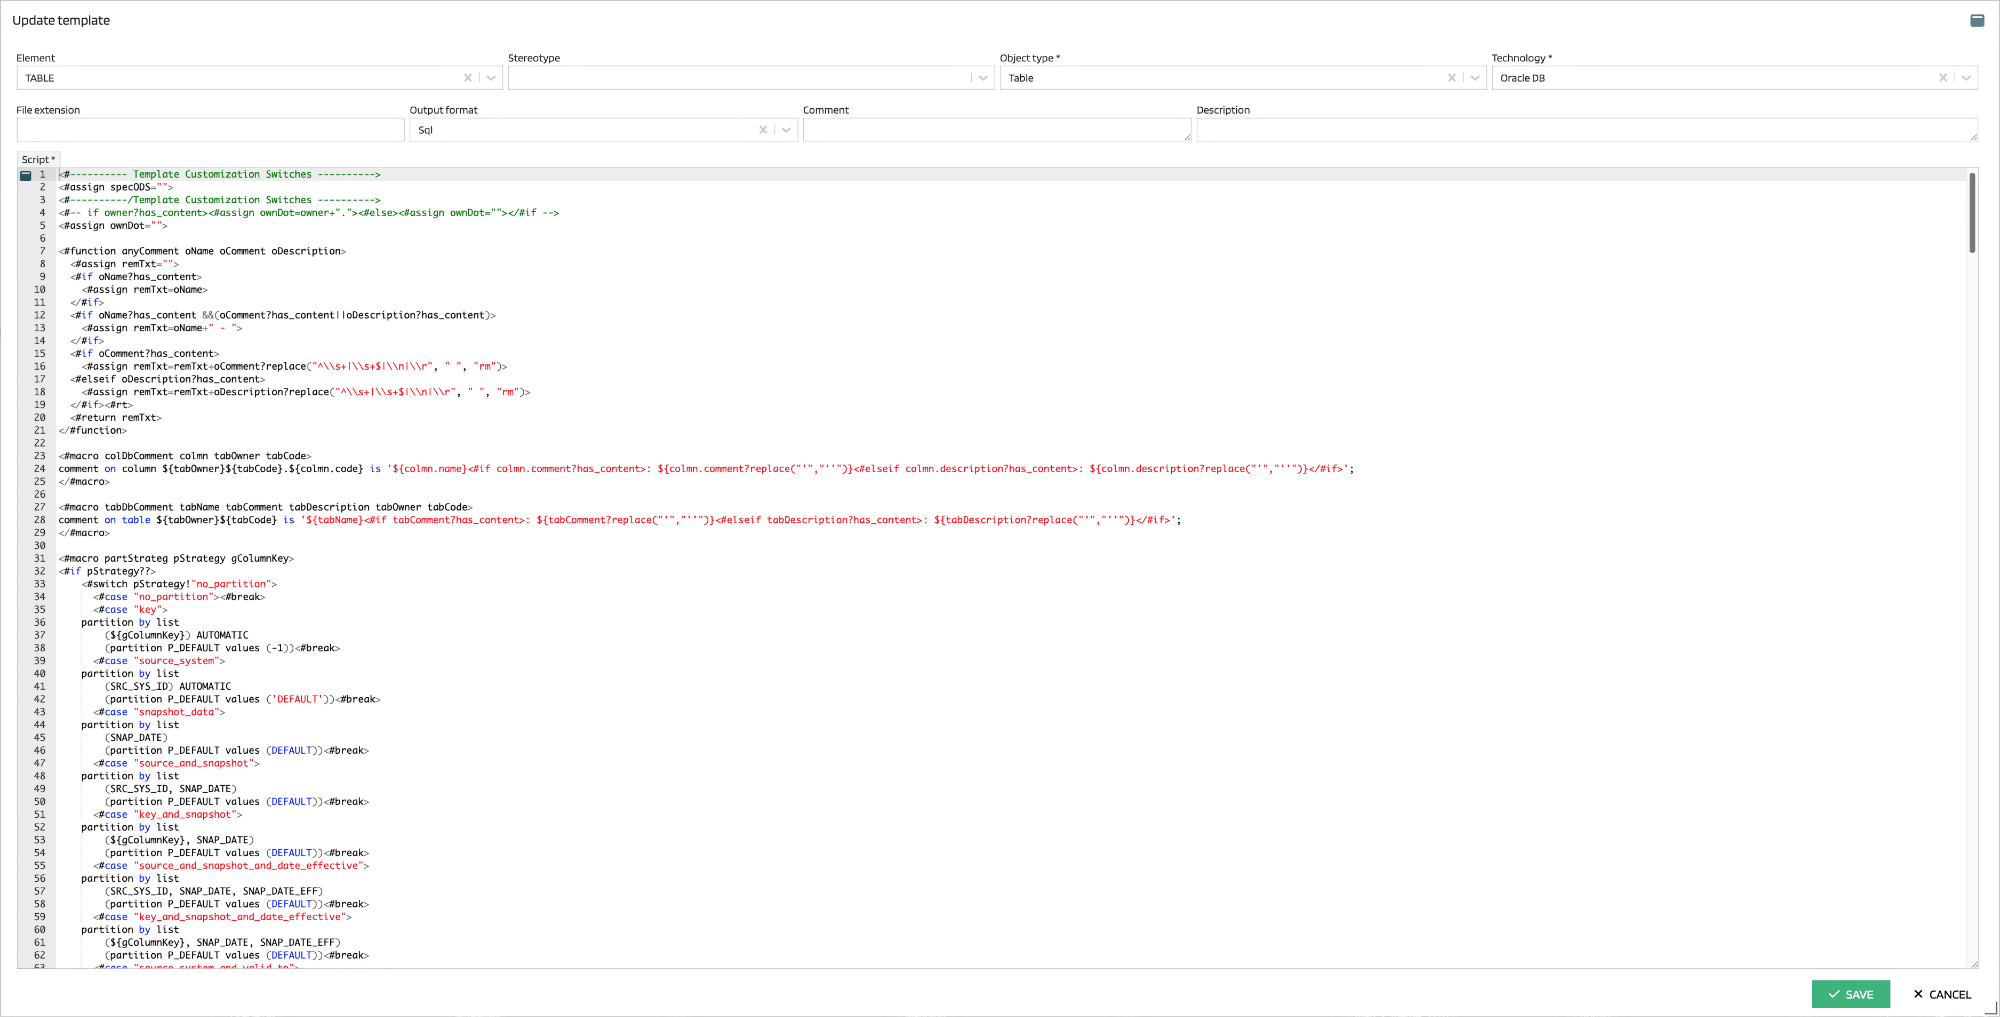This screenshot has height=1017, width=2000.
Task: Click into the File extension field
Action: tap(210, 130)
